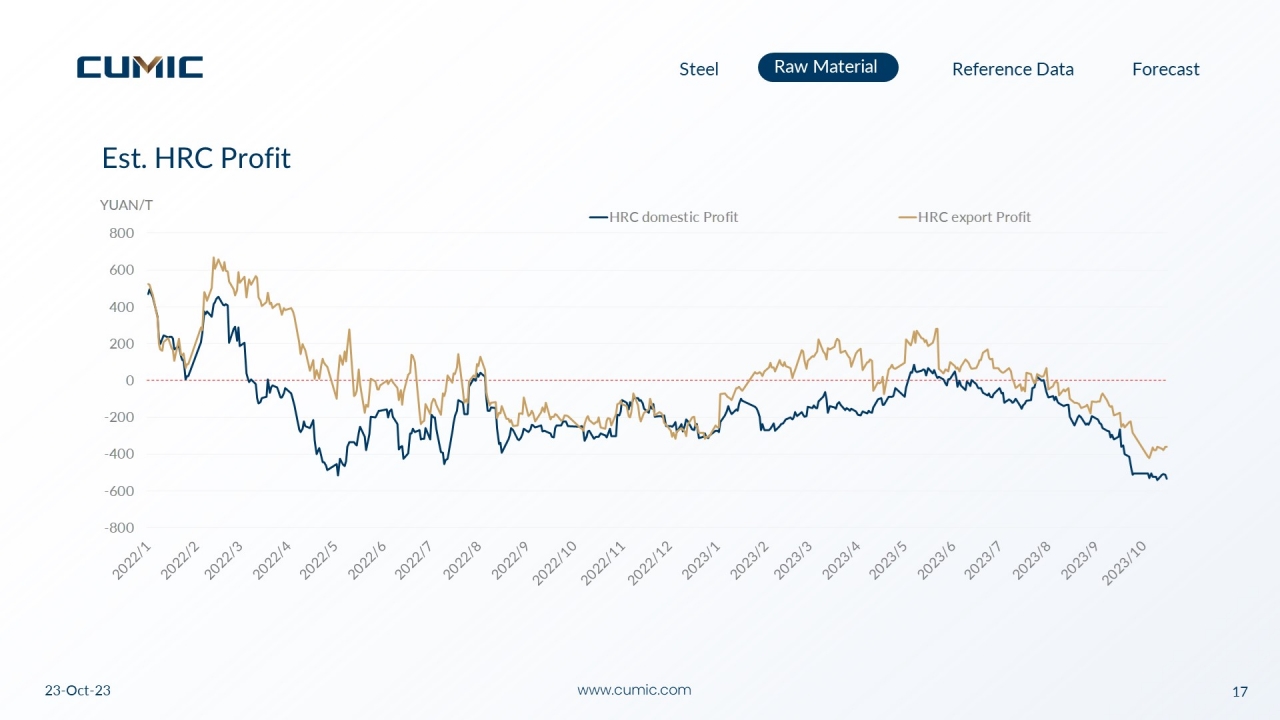Click the 800 y-axis value
The height and width of the screenshot is (720, 1280).
(x=122, y=233)
